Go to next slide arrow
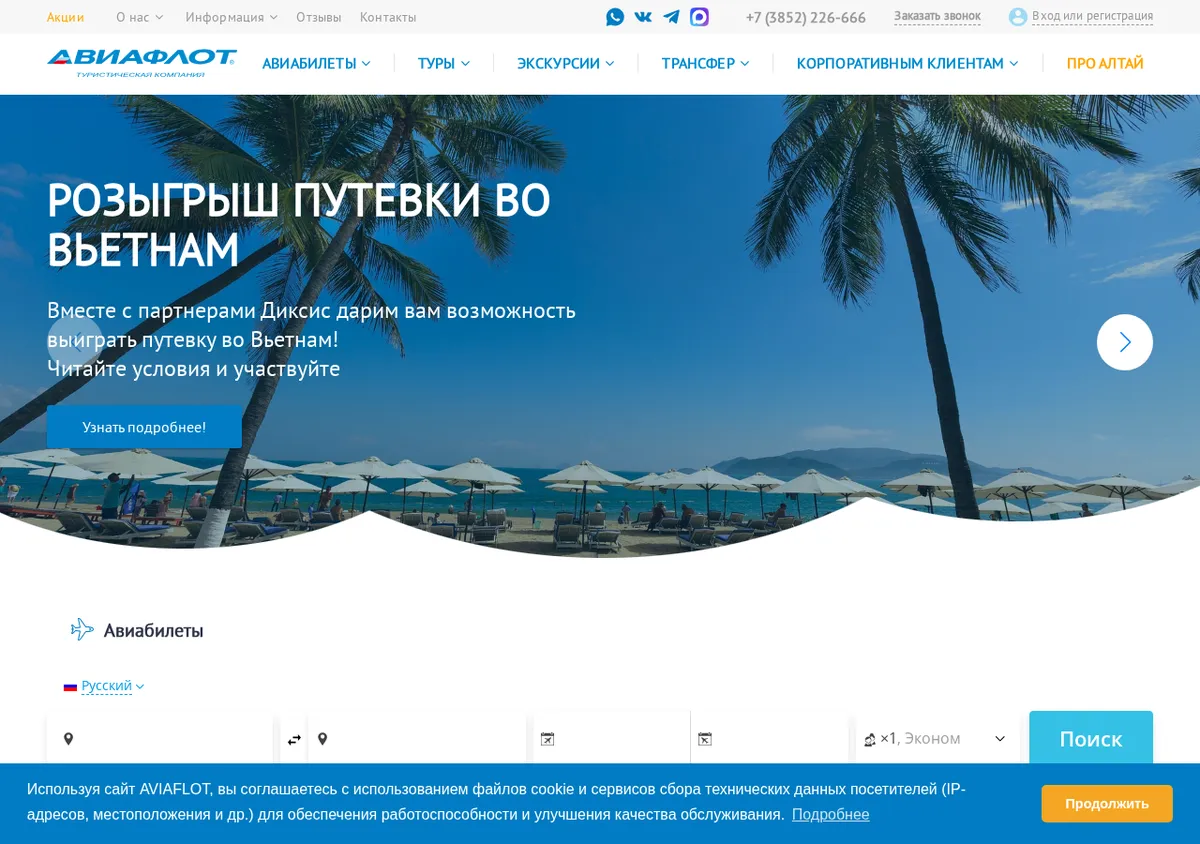This screenshot has width=1200, height=844. pos(1125,342)
